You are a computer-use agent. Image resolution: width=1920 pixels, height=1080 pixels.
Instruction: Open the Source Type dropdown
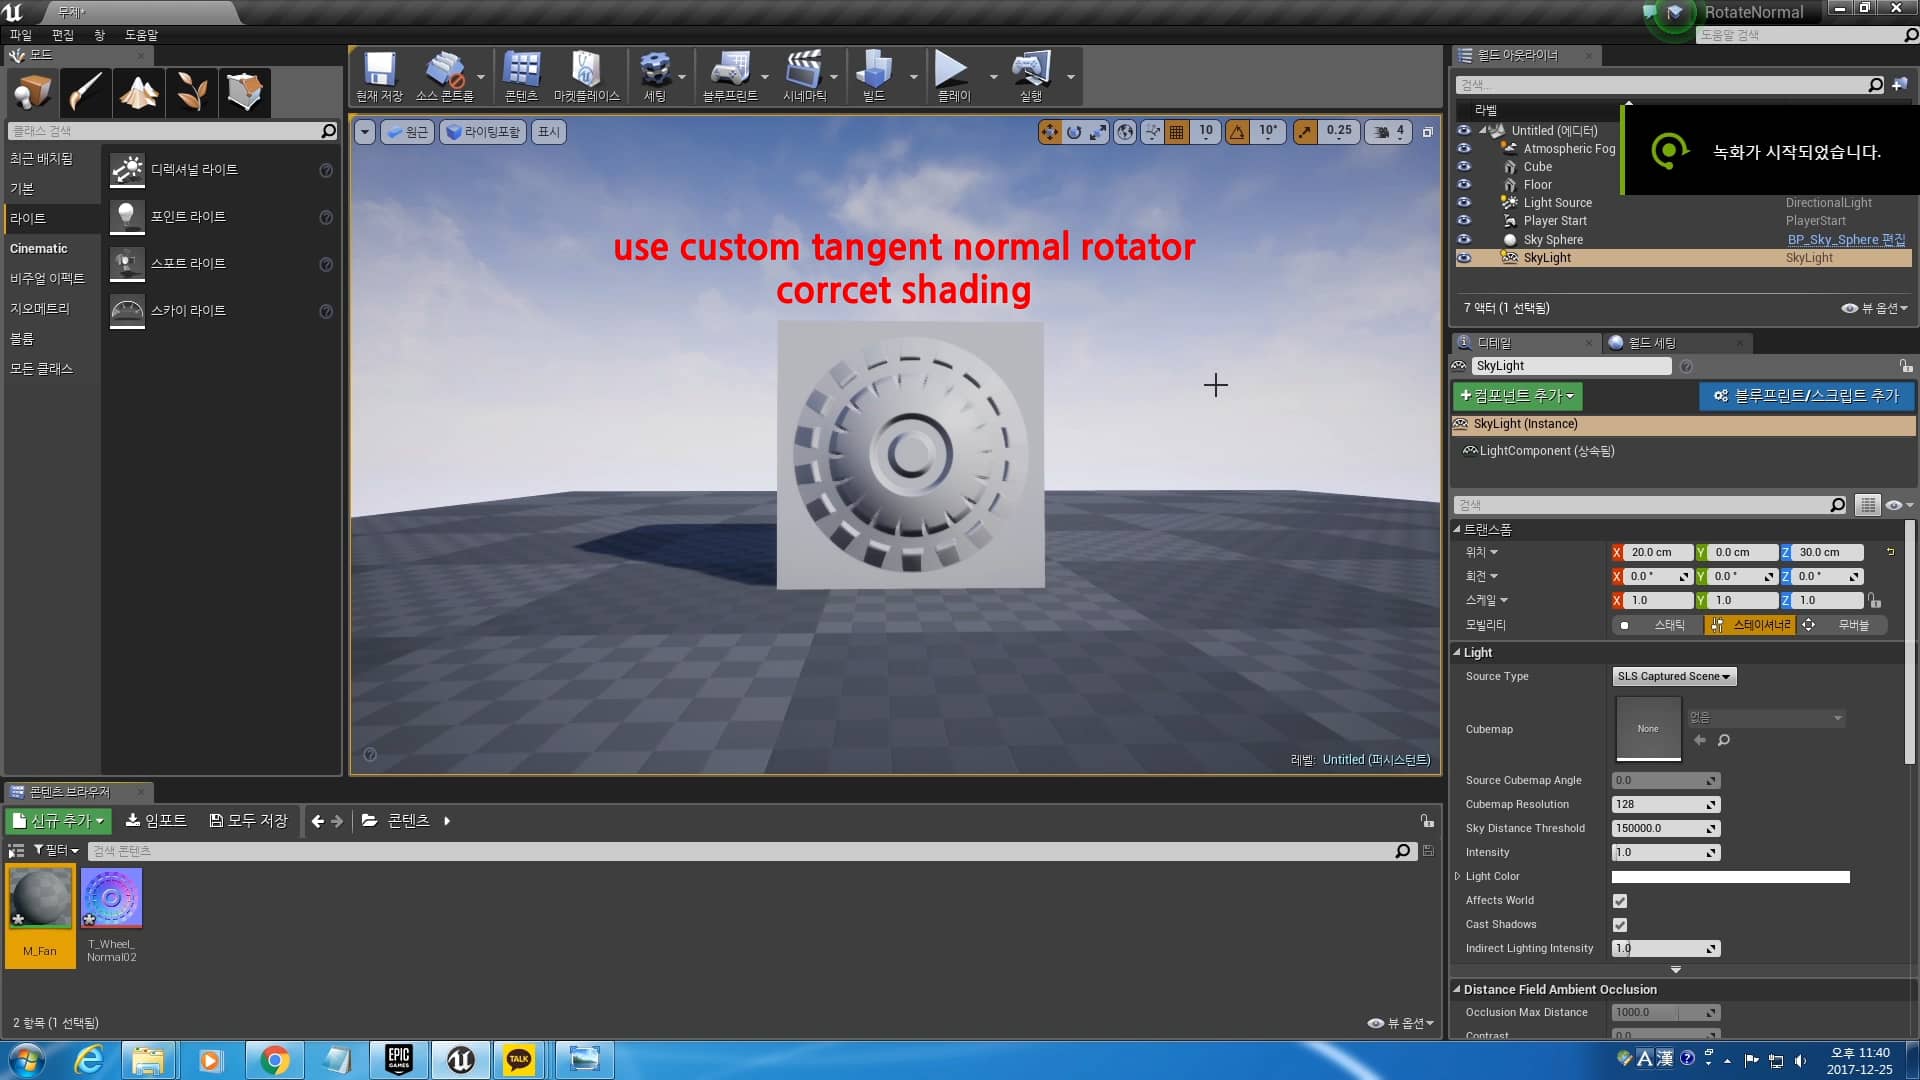[x=1673, y=676]
